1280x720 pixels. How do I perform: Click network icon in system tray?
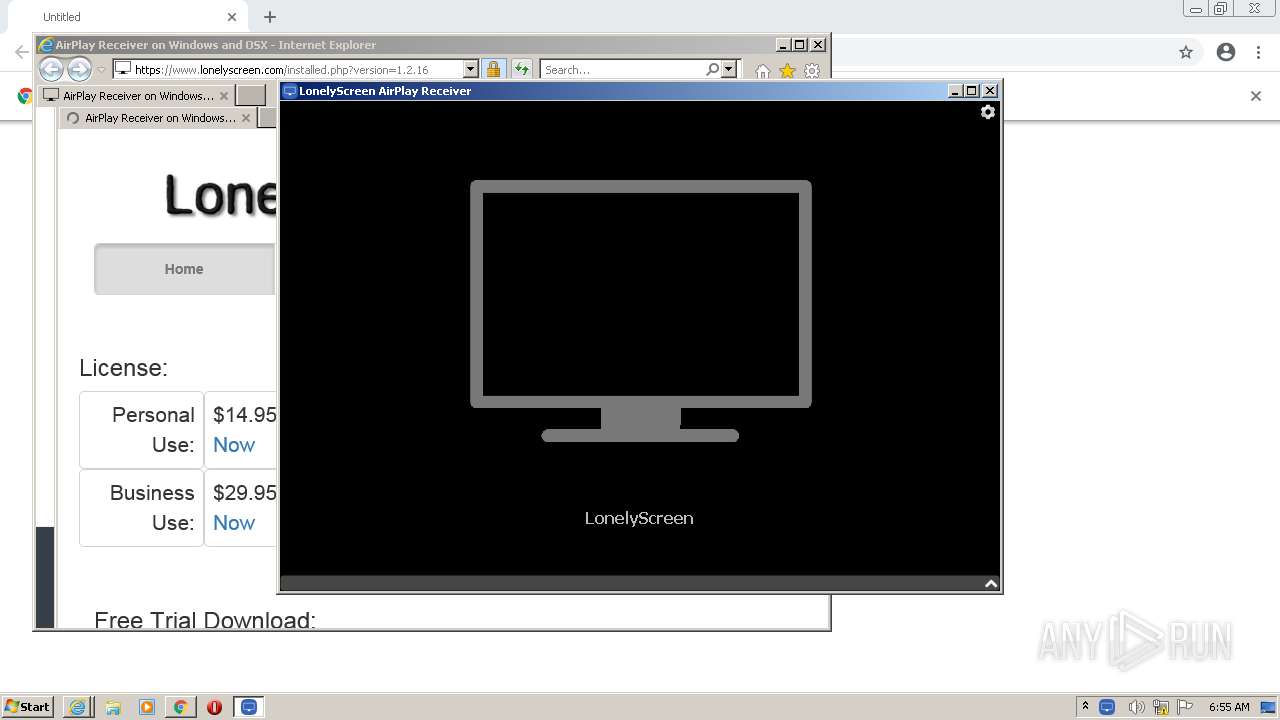click(1161, 707)
